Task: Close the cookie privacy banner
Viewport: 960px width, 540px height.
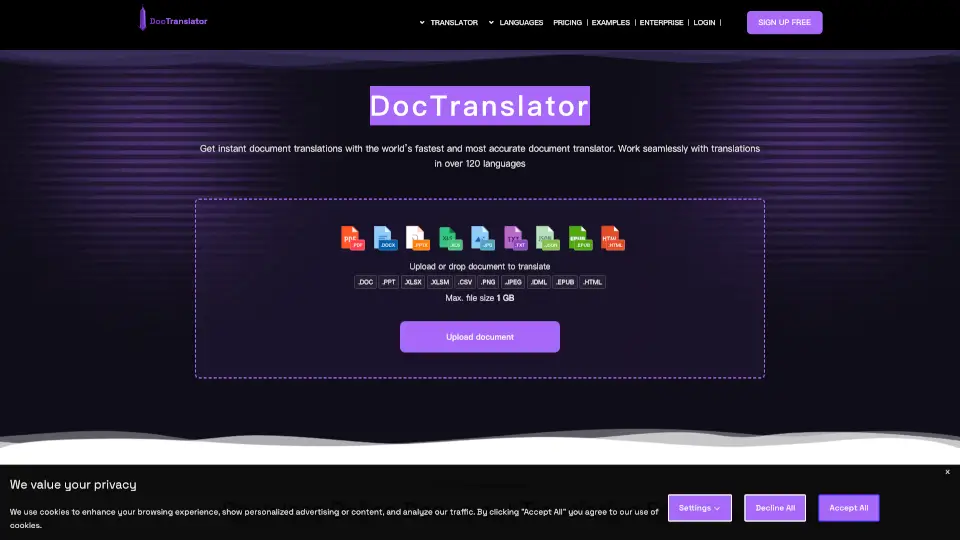Action: (x=947, y=472)
